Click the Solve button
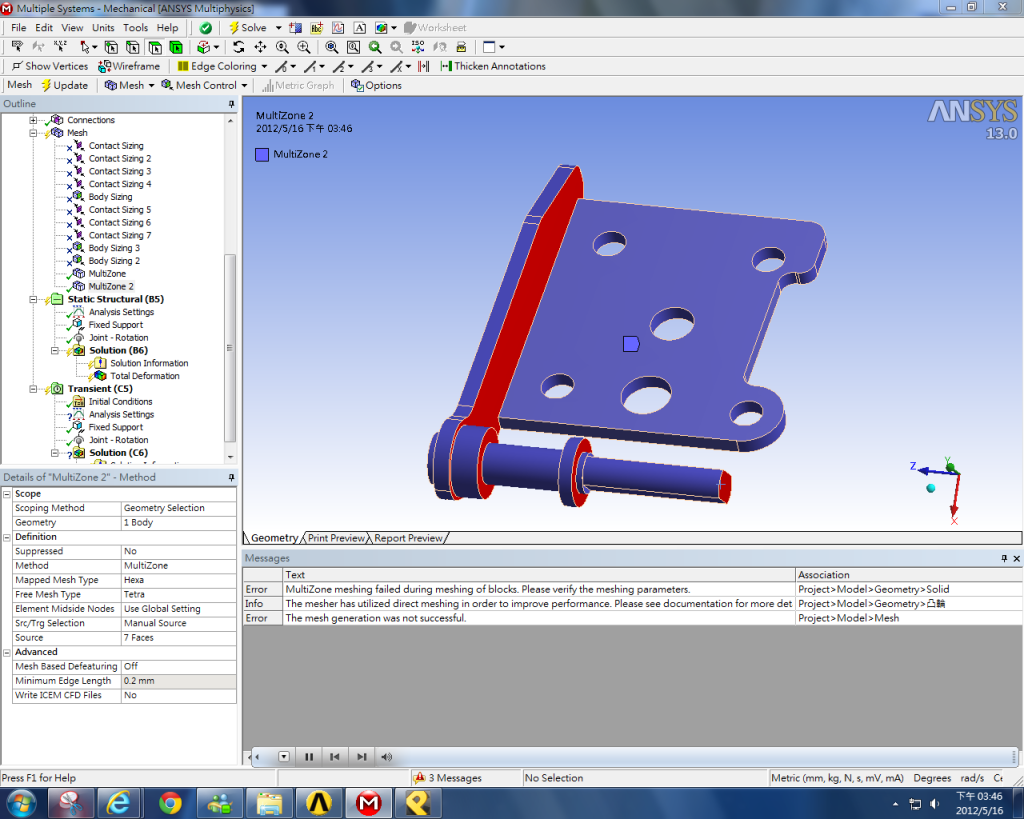 click(248, 28)
